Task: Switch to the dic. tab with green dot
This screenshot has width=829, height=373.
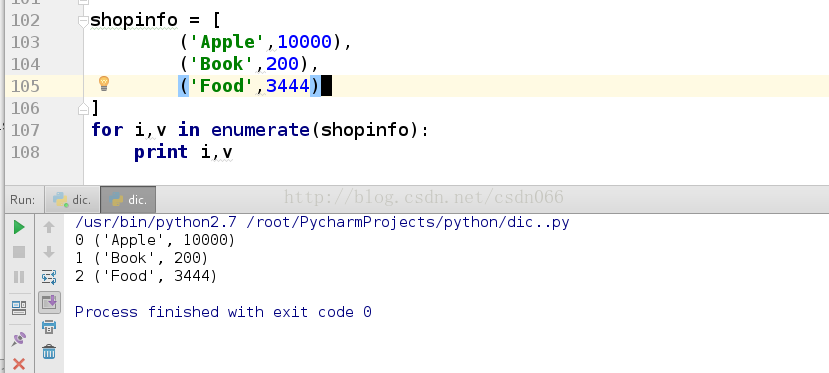Action: (x=73, y=200)
